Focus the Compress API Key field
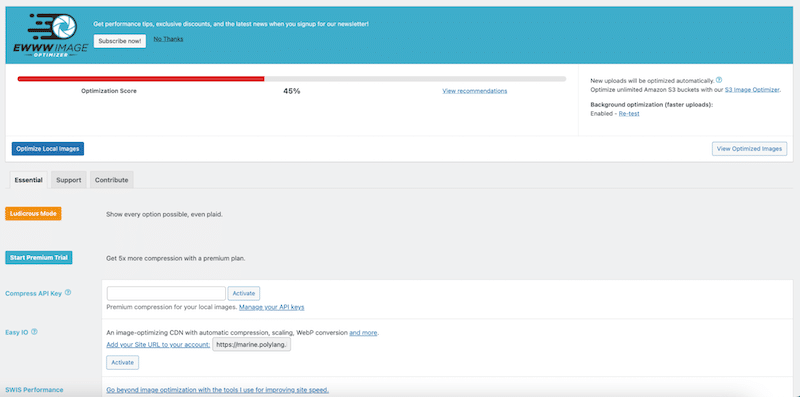This screenshot has width=800, height=397. click(x=166, y=293)
